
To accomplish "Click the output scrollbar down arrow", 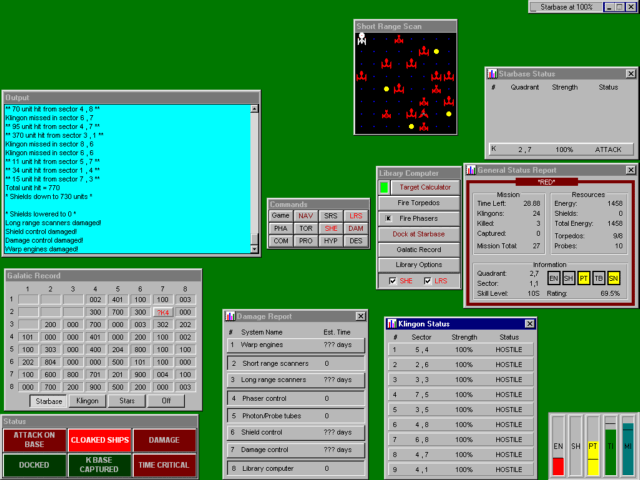I will coord(254,249).
